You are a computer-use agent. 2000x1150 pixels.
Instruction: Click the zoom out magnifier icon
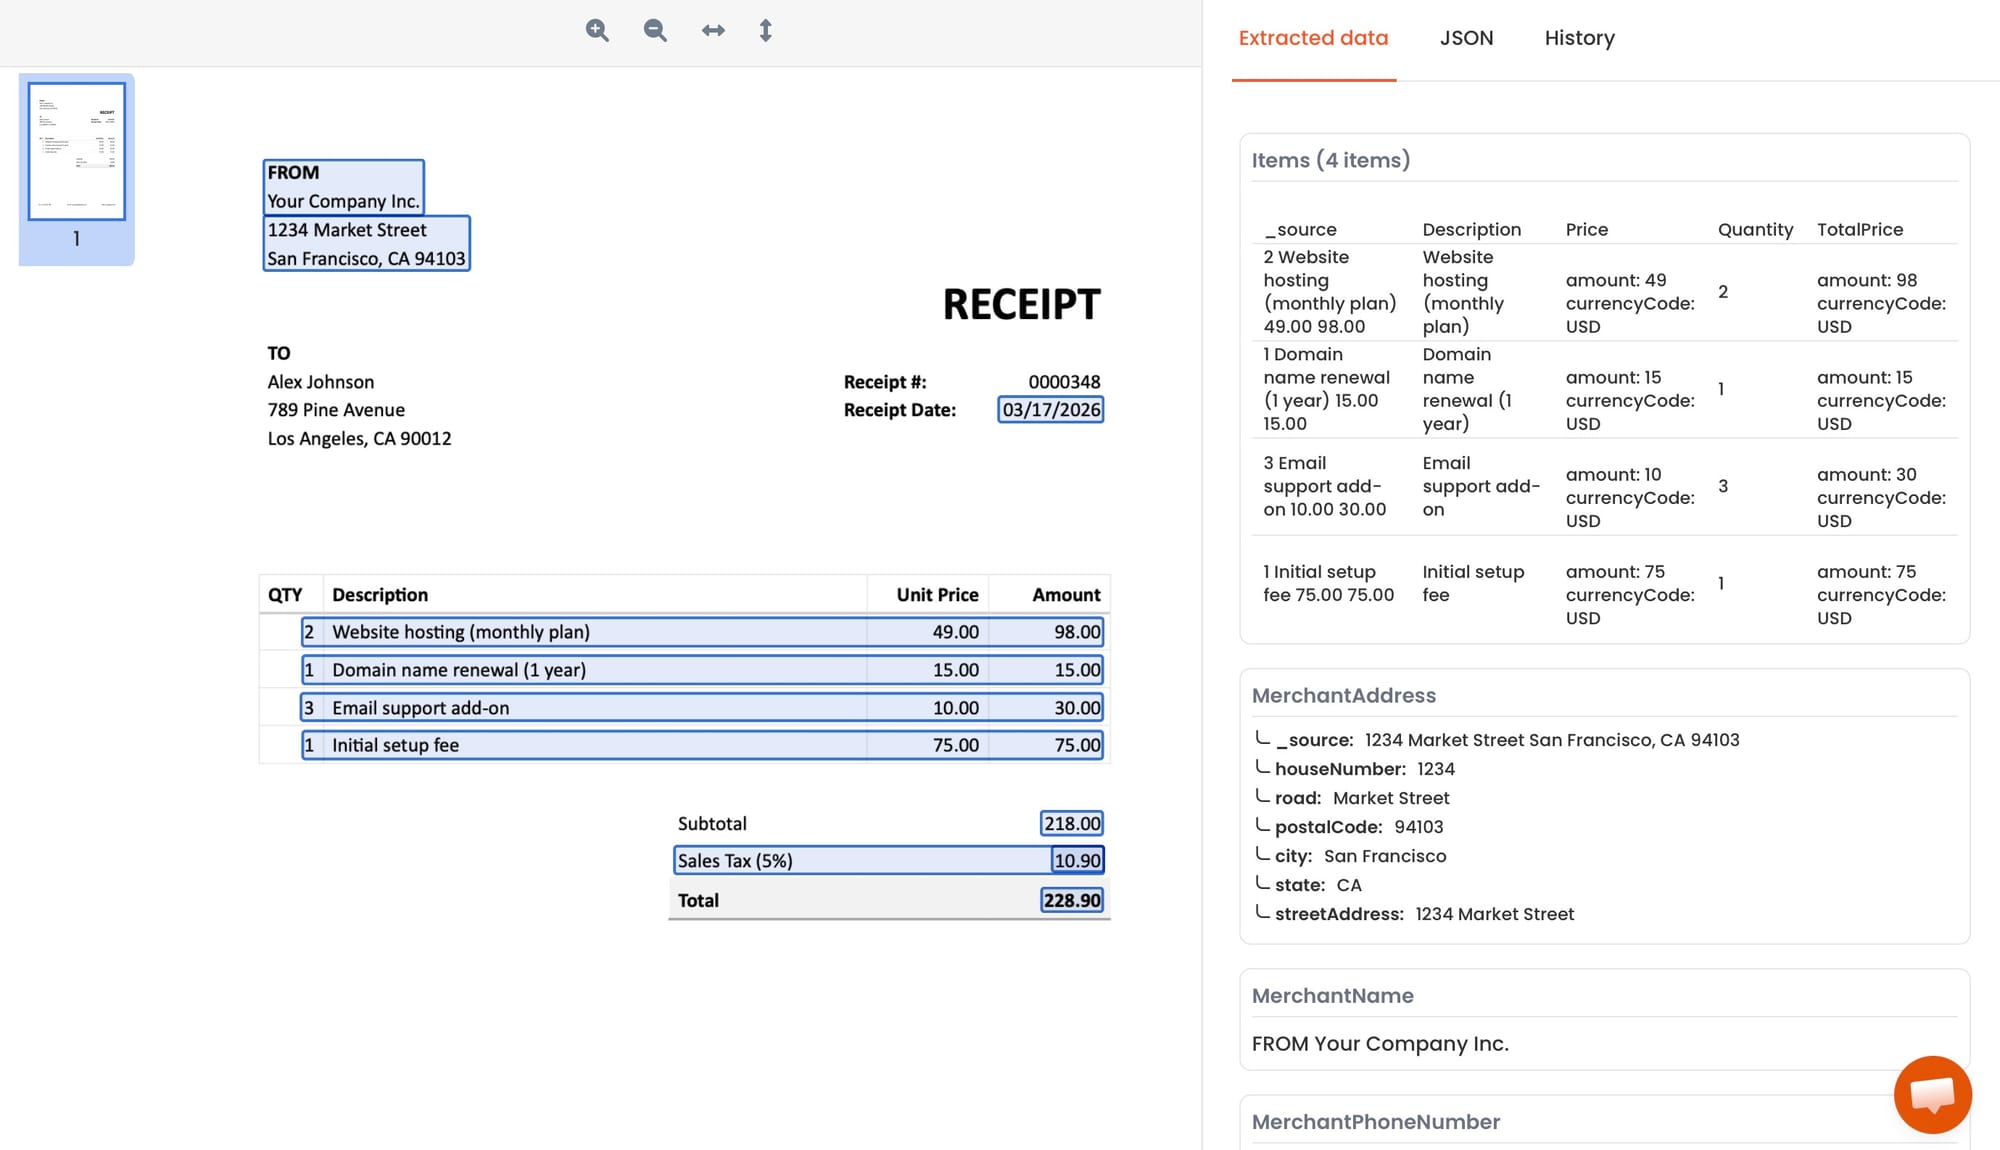pyautogui.click(x=655, y=30)
